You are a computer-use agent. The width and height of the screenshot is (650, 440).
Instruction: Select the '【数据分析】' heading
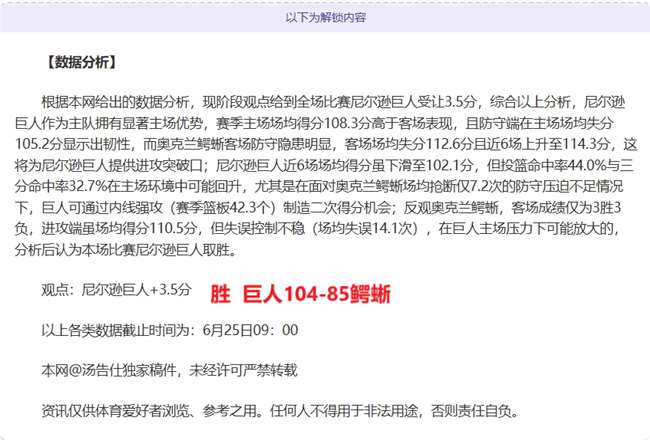pyautogui.click(x=81, y=63)
